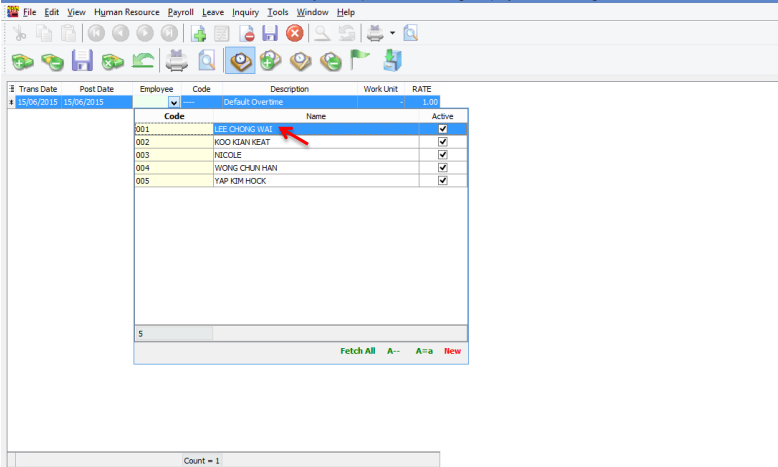
Task: Open the Print dropdown arrow in top toolbar
Action: pyautogui.click(x=392, y=33)
